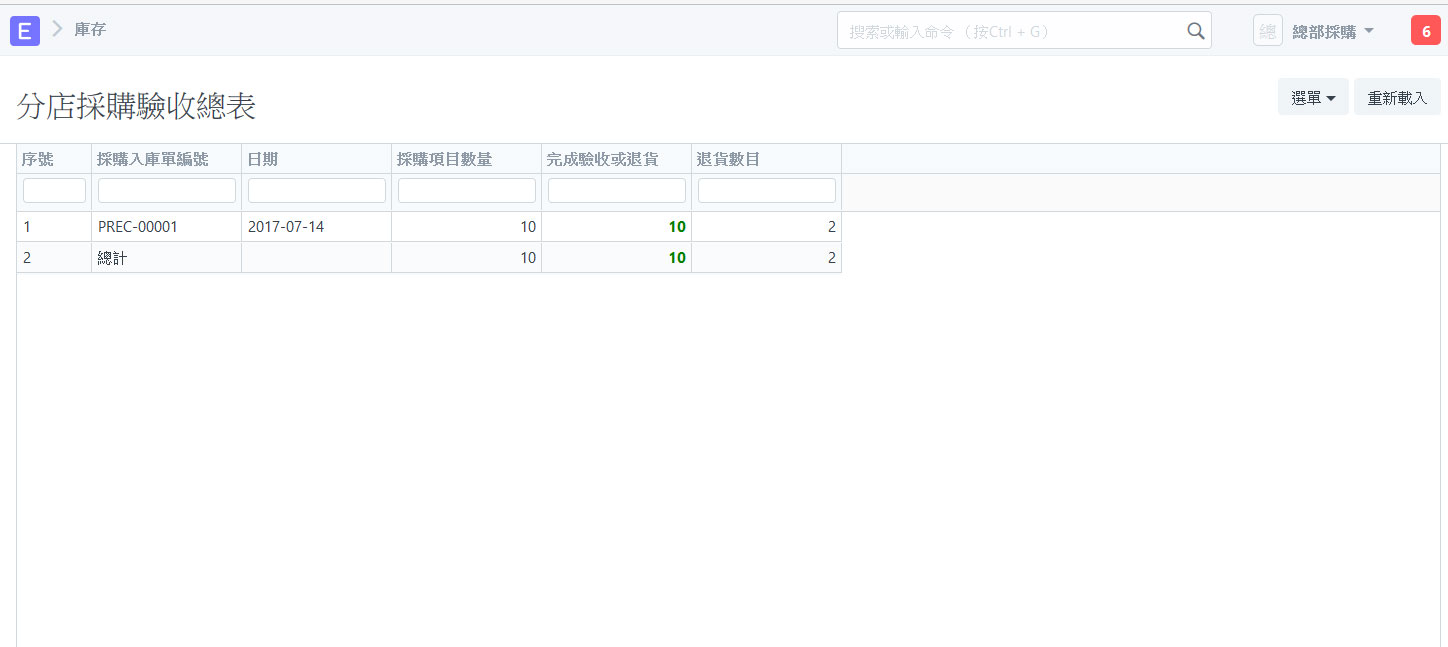Screen dimensions: 1448x647
Task: Select the 總計 total row cell
Action: pyautogui.click(x=112, y=258)
